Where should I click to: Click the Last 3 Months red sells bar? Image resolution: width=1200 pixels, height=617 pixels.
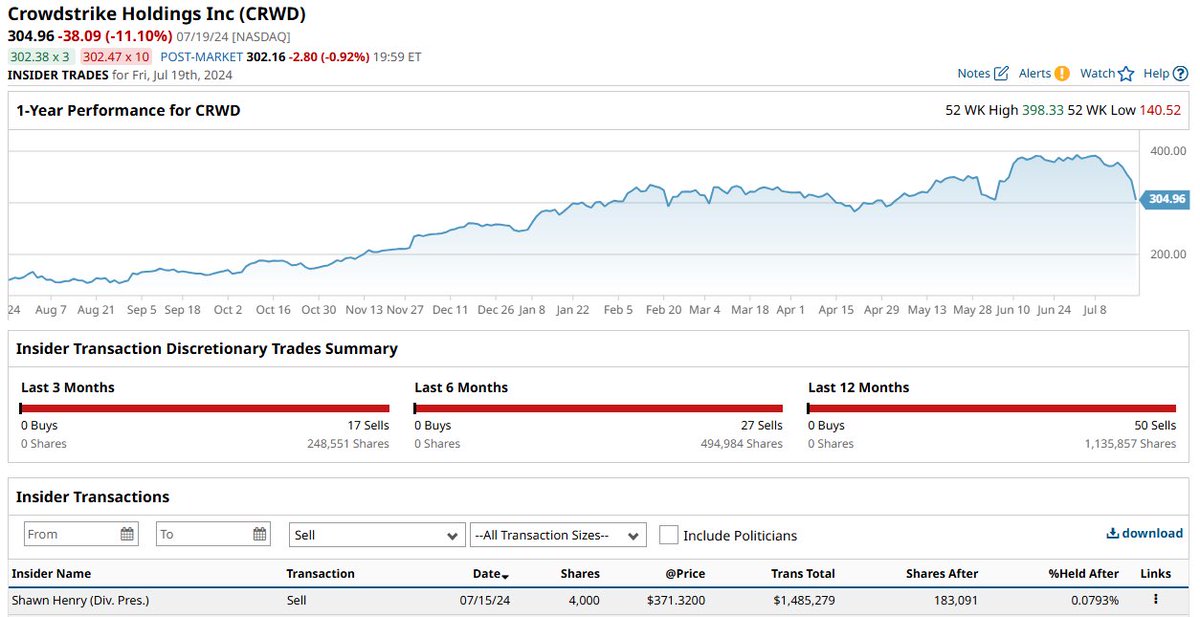[205, 408]
